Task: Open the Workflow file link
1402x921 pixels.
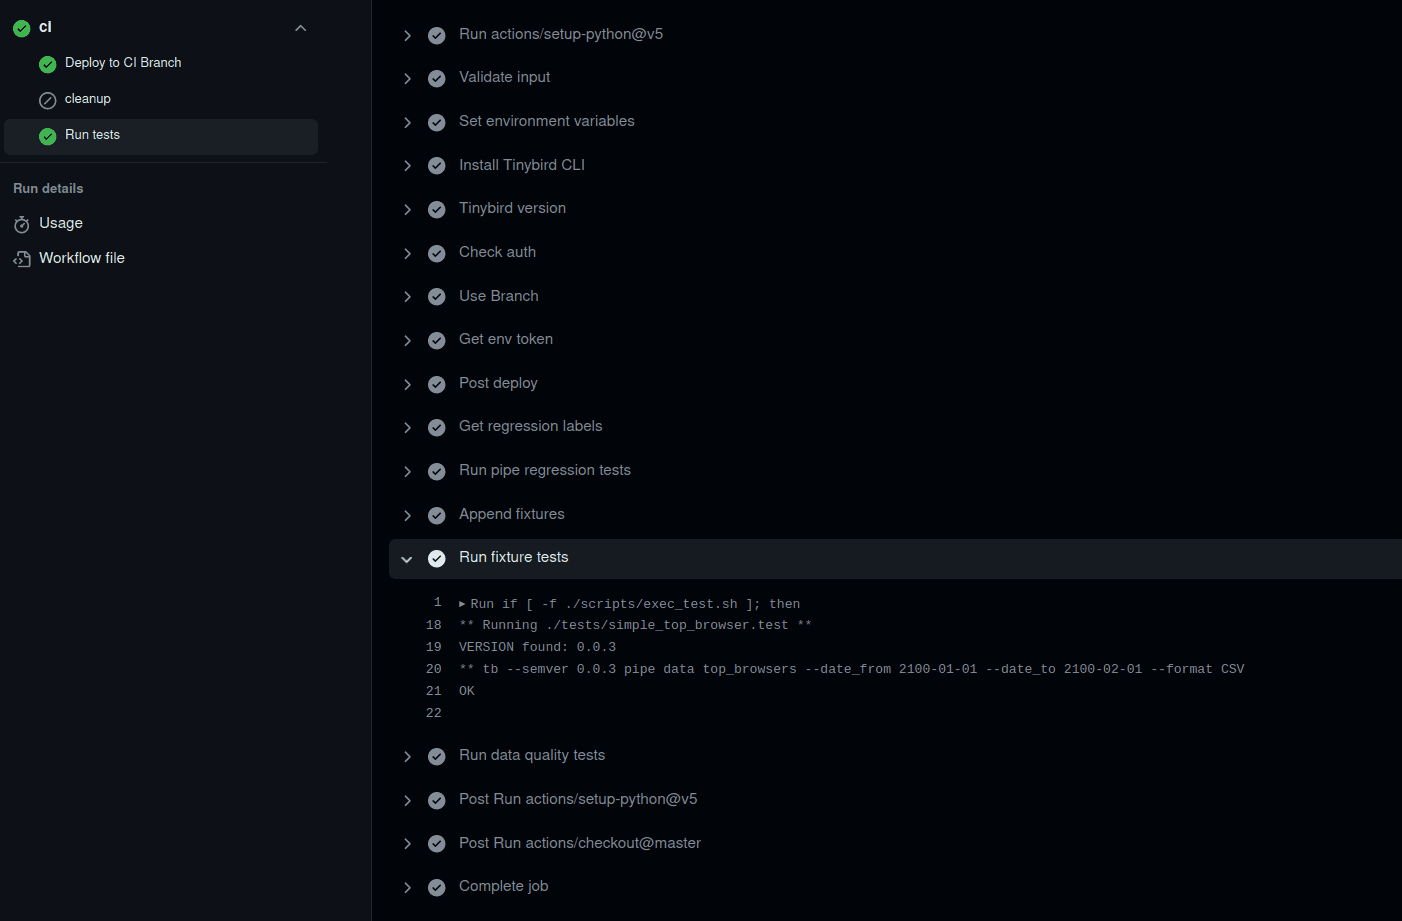Action: pos(82,258)
